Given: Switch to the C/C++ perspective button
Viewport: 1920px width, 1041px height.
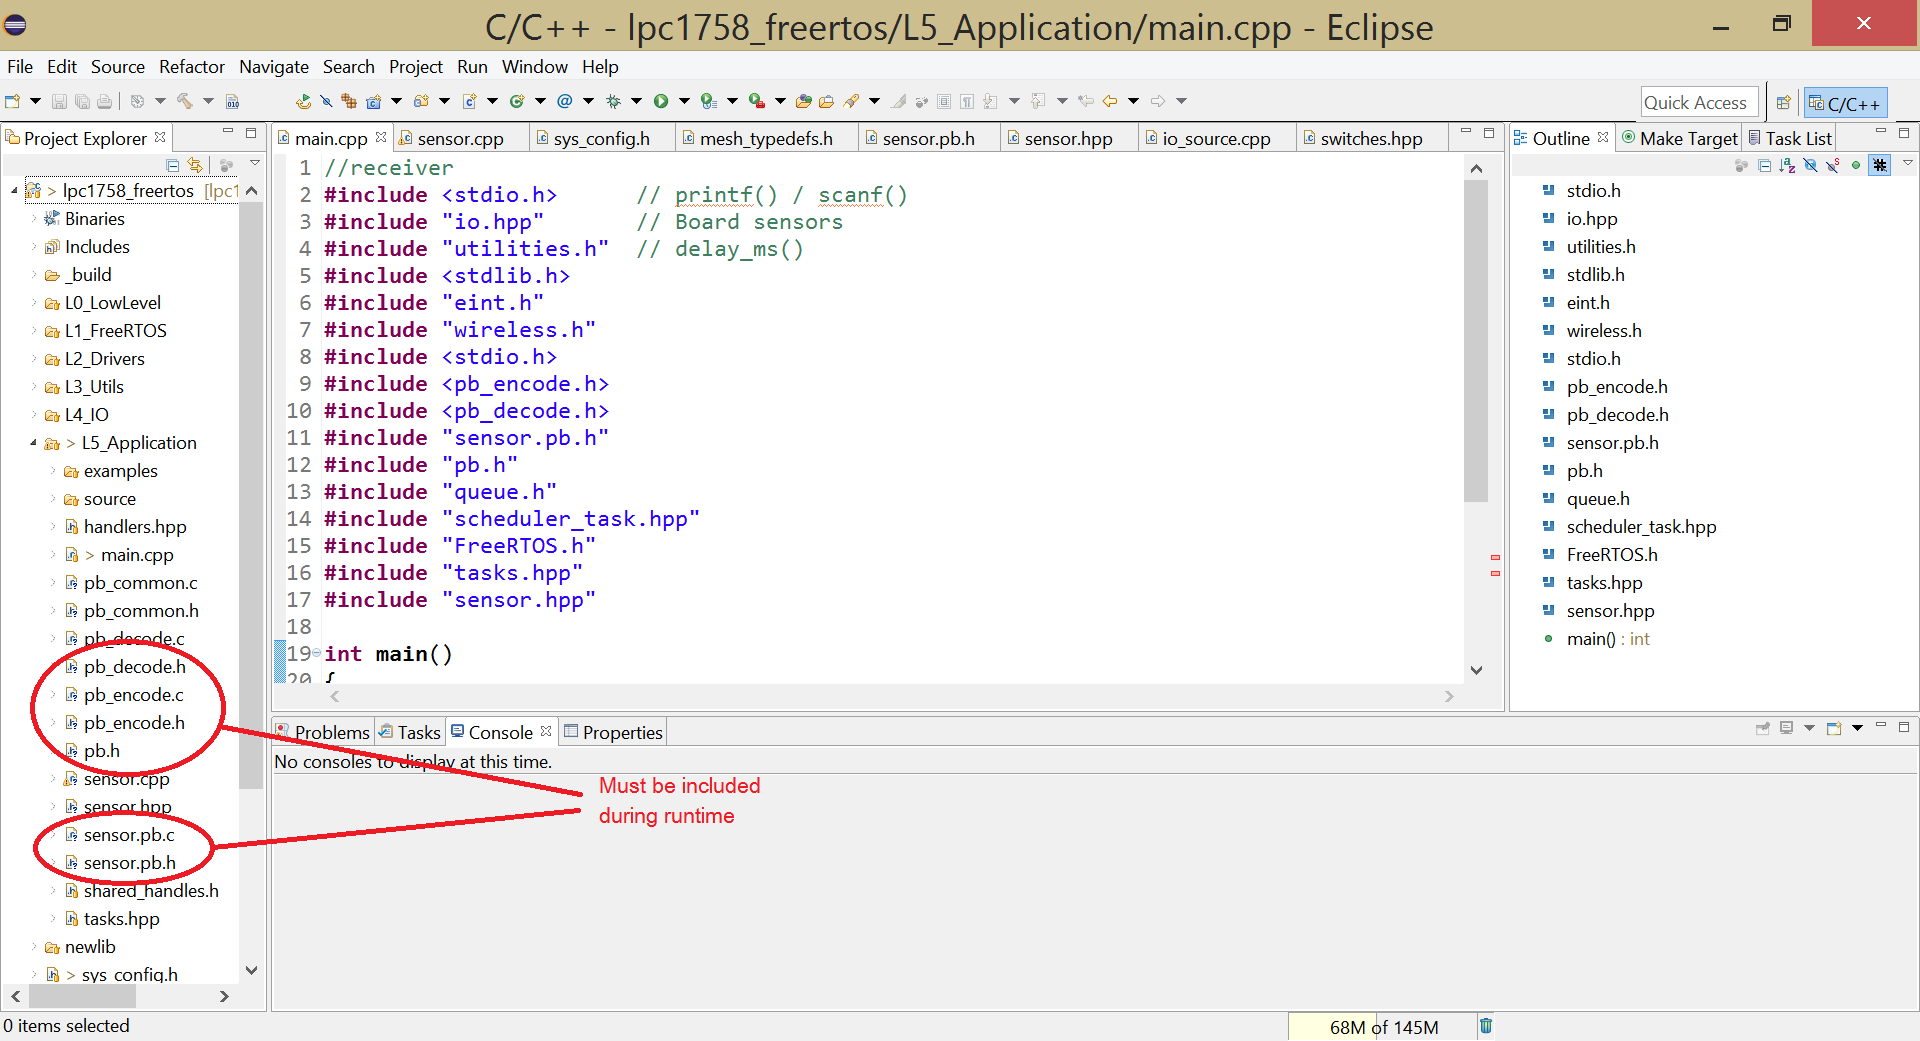Looking at the screenshot, I should coord(1845,103).
